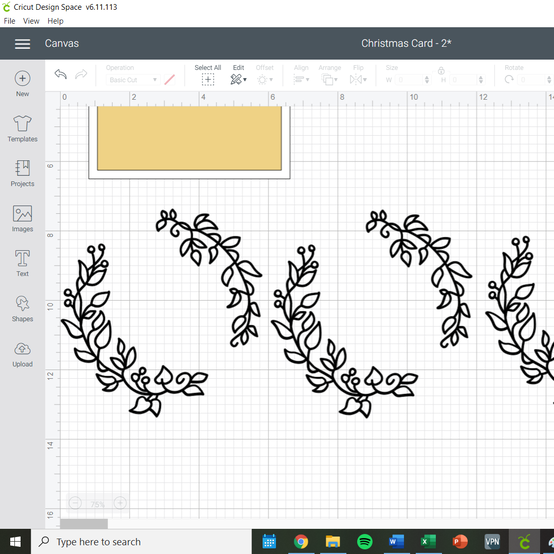Zoom out with the minus button

pos(75,502)
